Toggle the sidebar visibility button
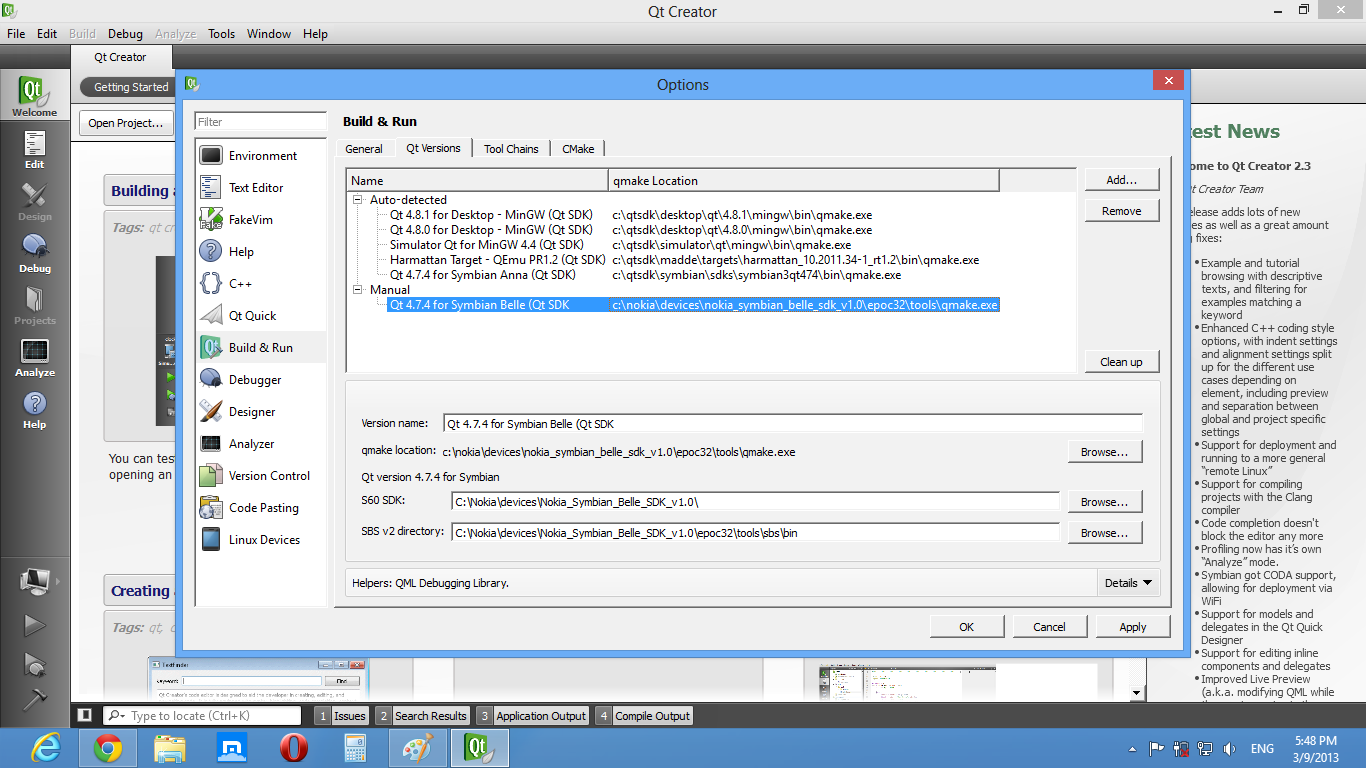Screen dimensions: 1366x768 tap(85, 715)
